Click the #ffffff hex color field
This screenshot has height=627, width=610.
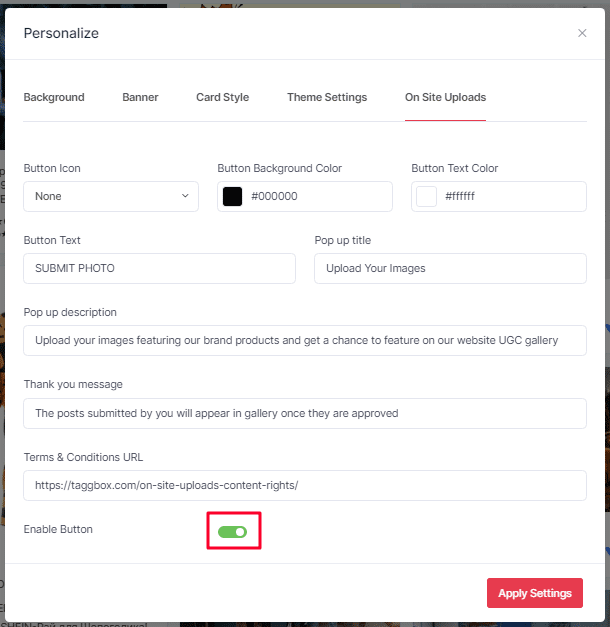510,196
